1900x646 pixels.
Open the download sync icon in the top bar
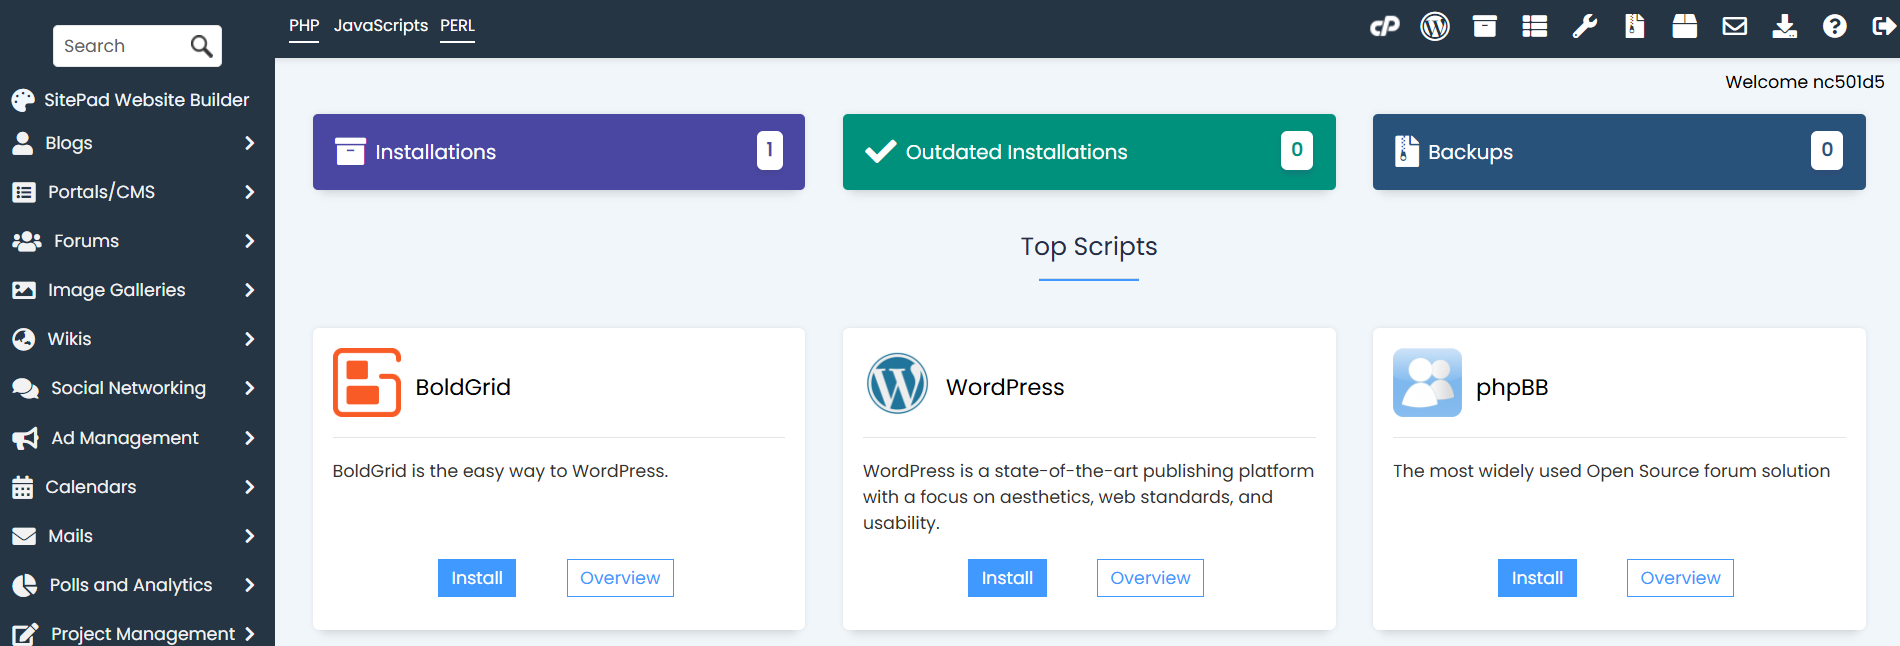point(1785,26)
